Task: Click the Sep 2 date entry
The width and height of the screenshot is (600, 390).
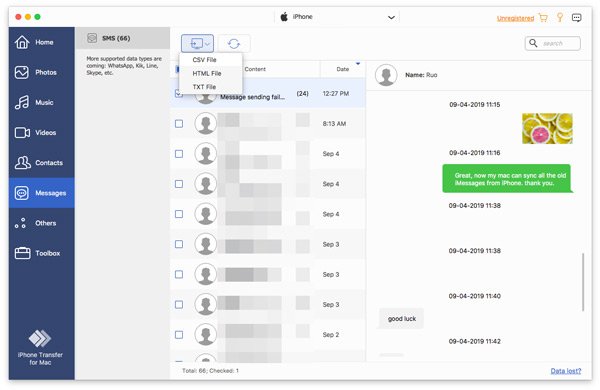Action: [331, 335]
